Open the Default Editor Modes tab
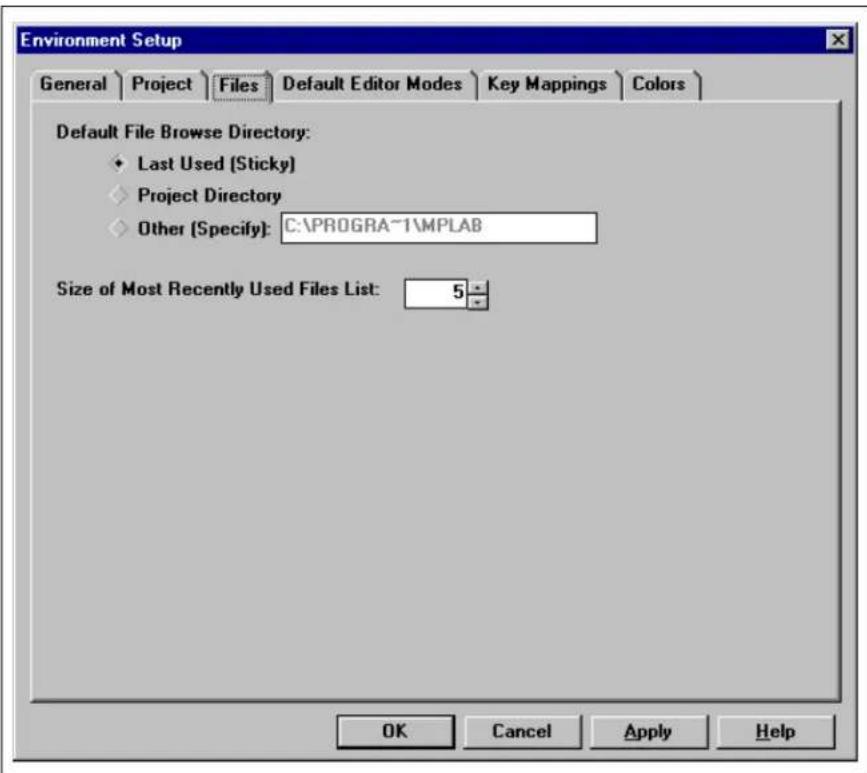867x773 pixels. pyautogui.click(x=374, y=85)
